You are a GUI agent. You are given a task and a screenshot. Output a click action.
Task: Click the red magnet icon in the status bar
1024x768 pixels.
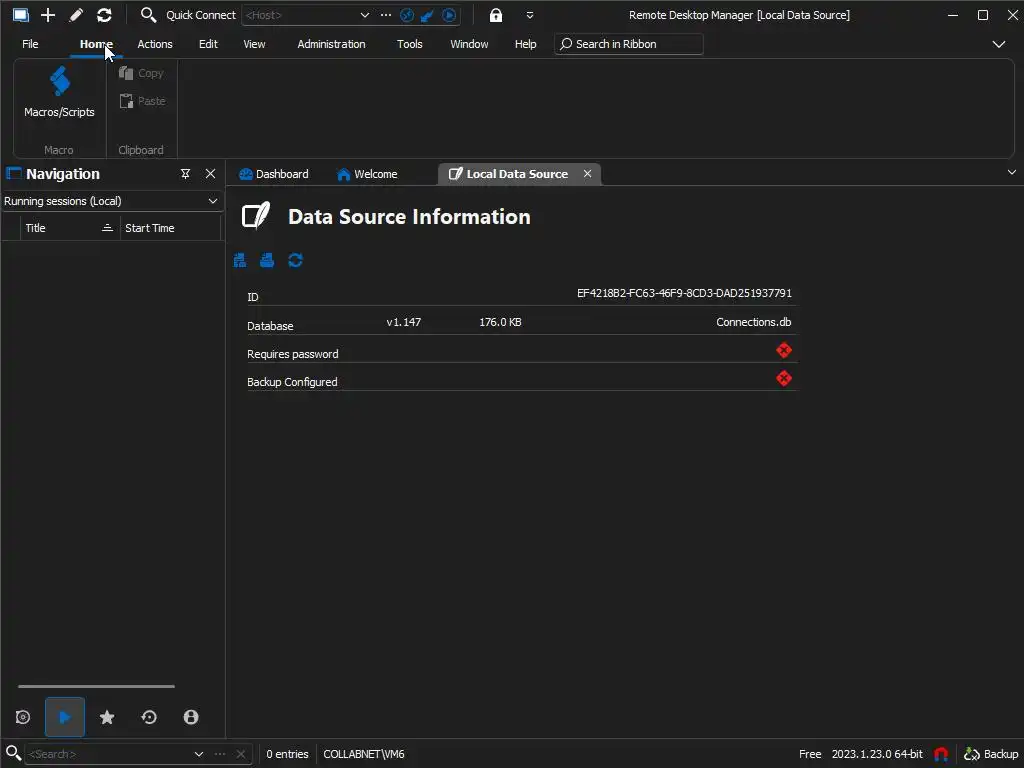pyautogui.click(x=941, y=754)
